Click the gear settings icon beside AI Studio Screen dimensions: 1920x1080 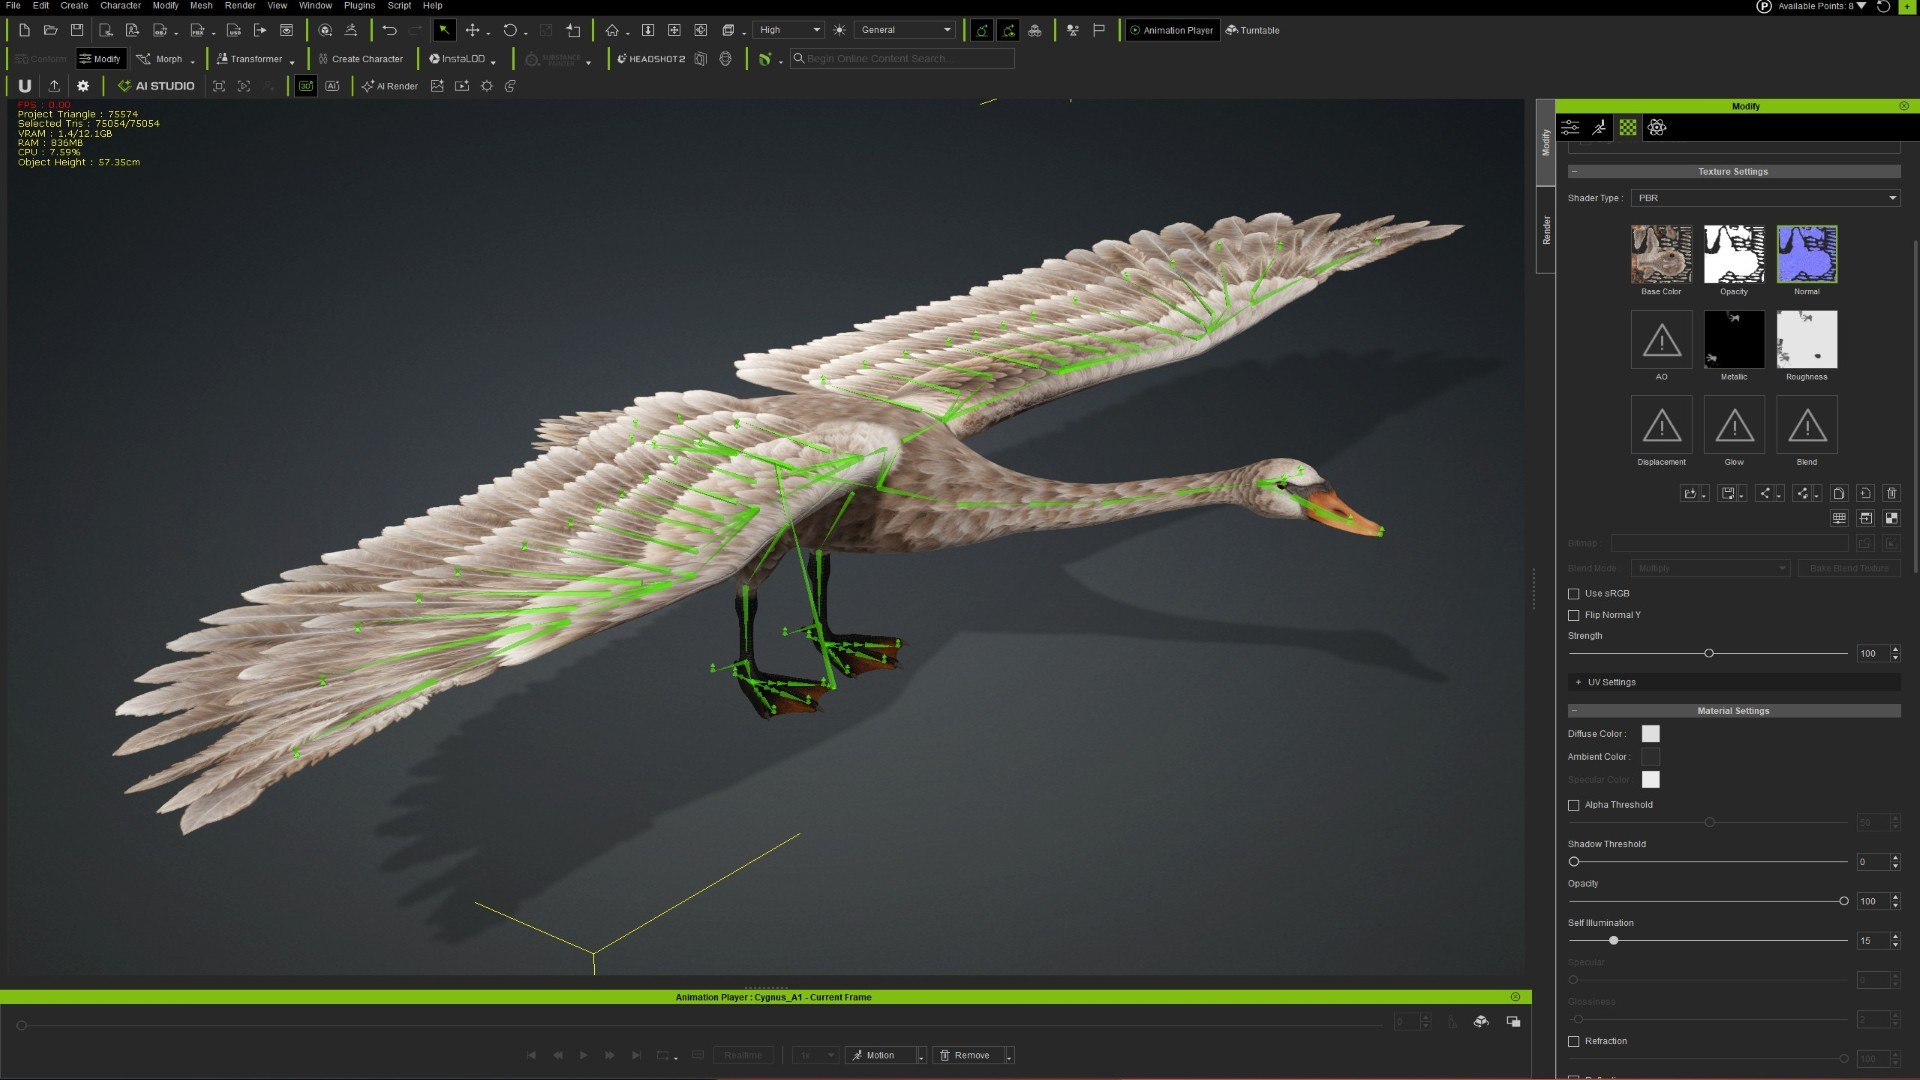(83, 86)
